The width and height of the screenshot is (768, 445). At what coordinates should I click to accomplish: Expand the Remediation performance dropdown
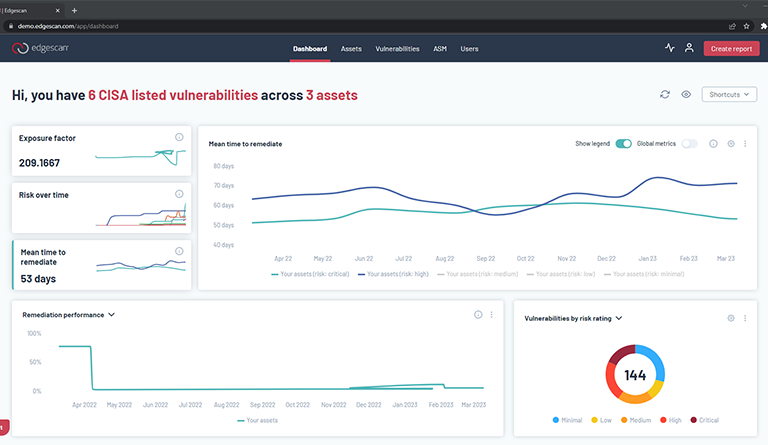[x=112, y=315]
